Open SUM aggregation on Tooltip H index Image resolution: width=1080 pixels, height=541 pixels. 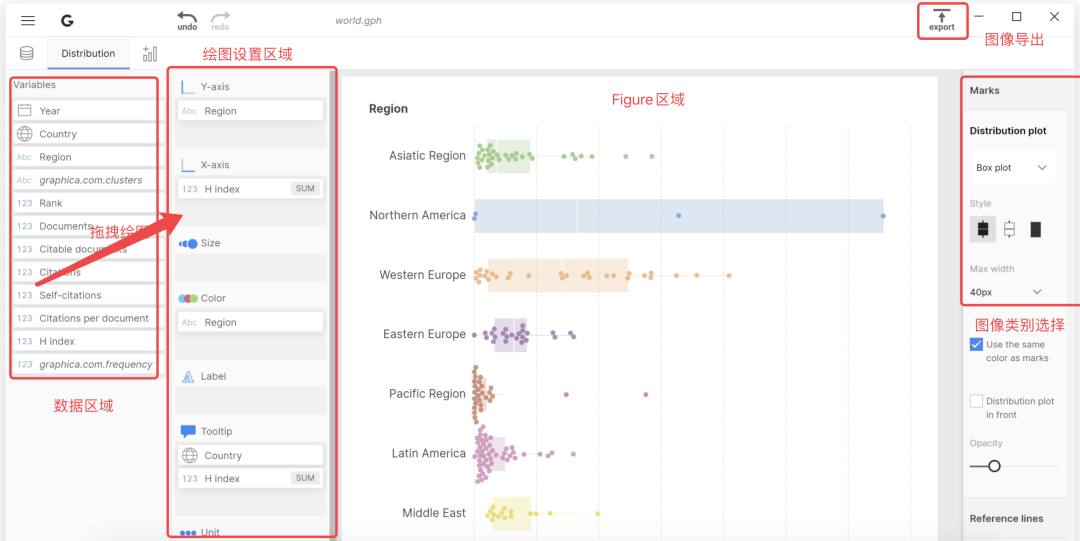(x=305, y=478)
